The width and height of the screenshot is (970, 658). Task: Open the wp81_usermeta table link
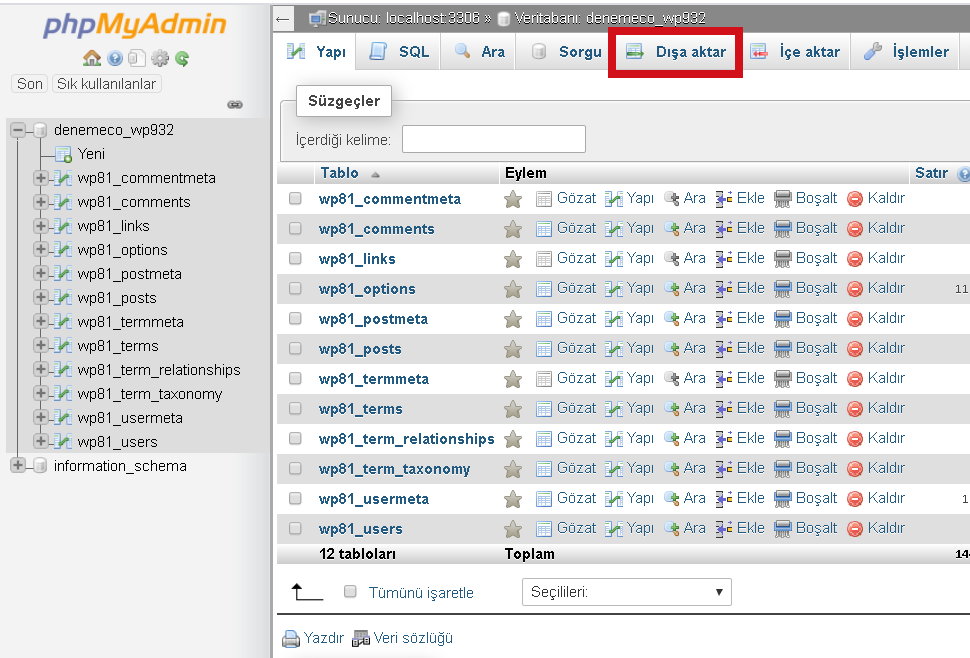[374, 499]
